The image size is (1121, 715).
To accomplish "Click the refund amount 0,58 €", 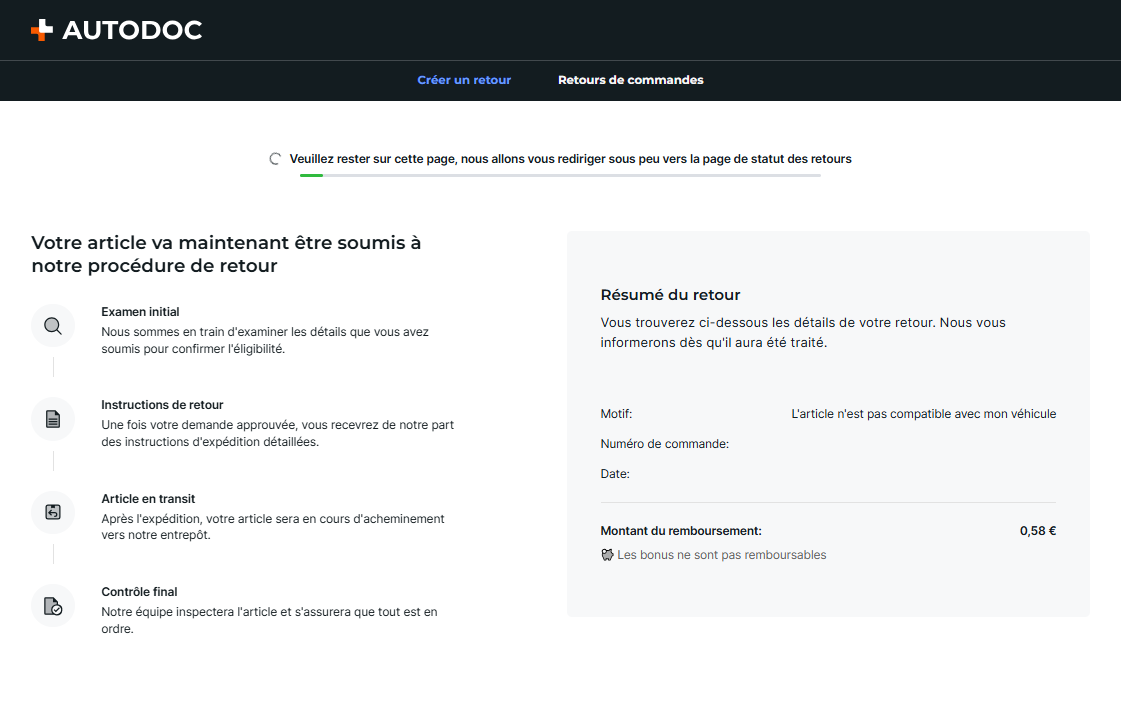I will tap(1037, 531).
